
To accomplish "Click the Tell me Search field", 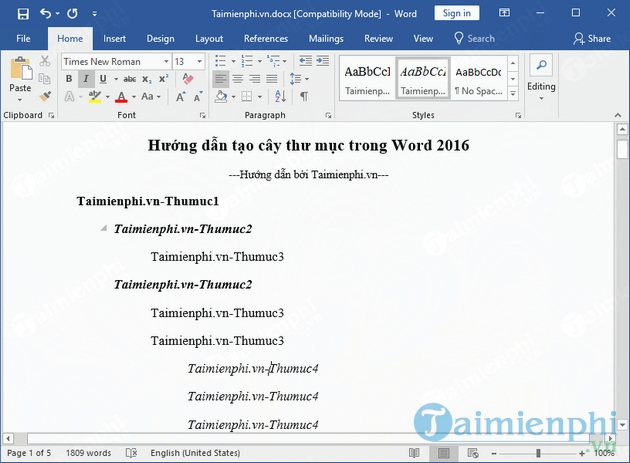I will tap(474, 39).
